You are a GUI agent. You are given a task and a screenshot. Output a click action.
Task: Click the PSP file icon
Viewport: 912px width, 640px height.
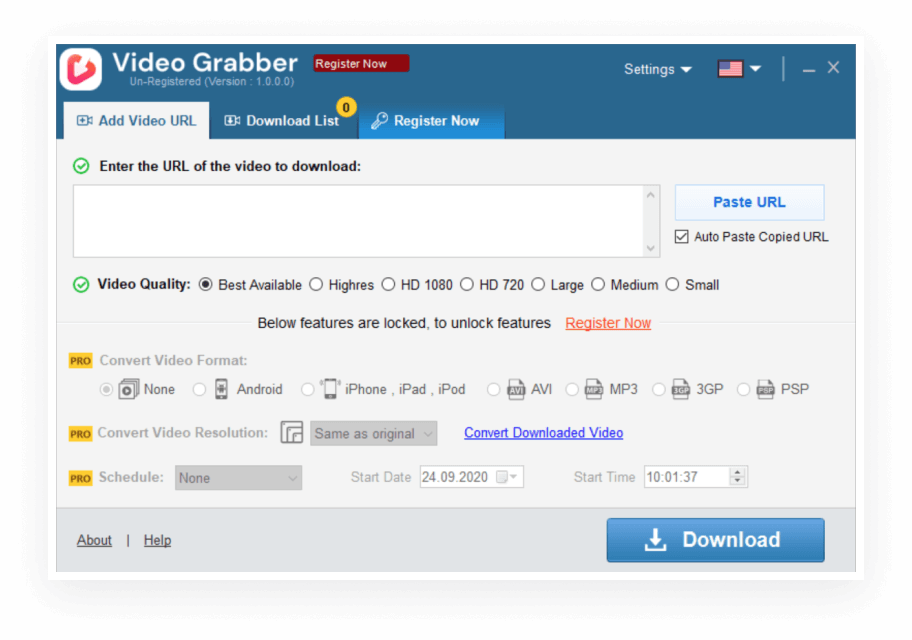[x=765, y=389]
